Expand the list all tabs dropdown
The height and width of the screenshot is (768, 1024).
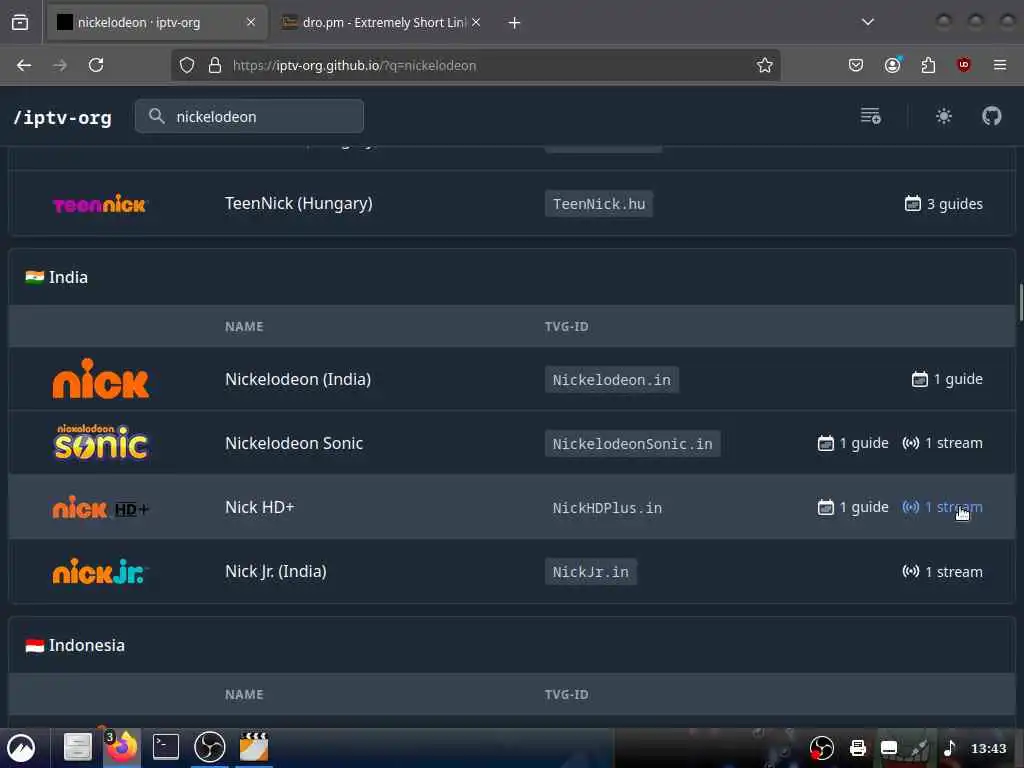point(867,22)
